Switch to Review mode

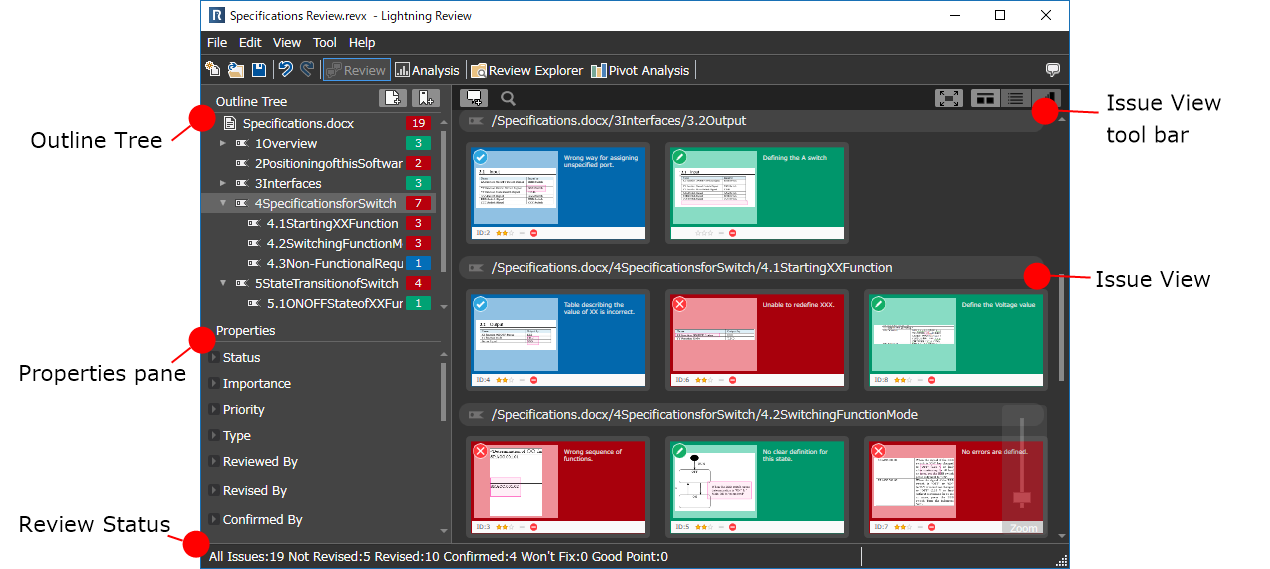pos(356,70)
